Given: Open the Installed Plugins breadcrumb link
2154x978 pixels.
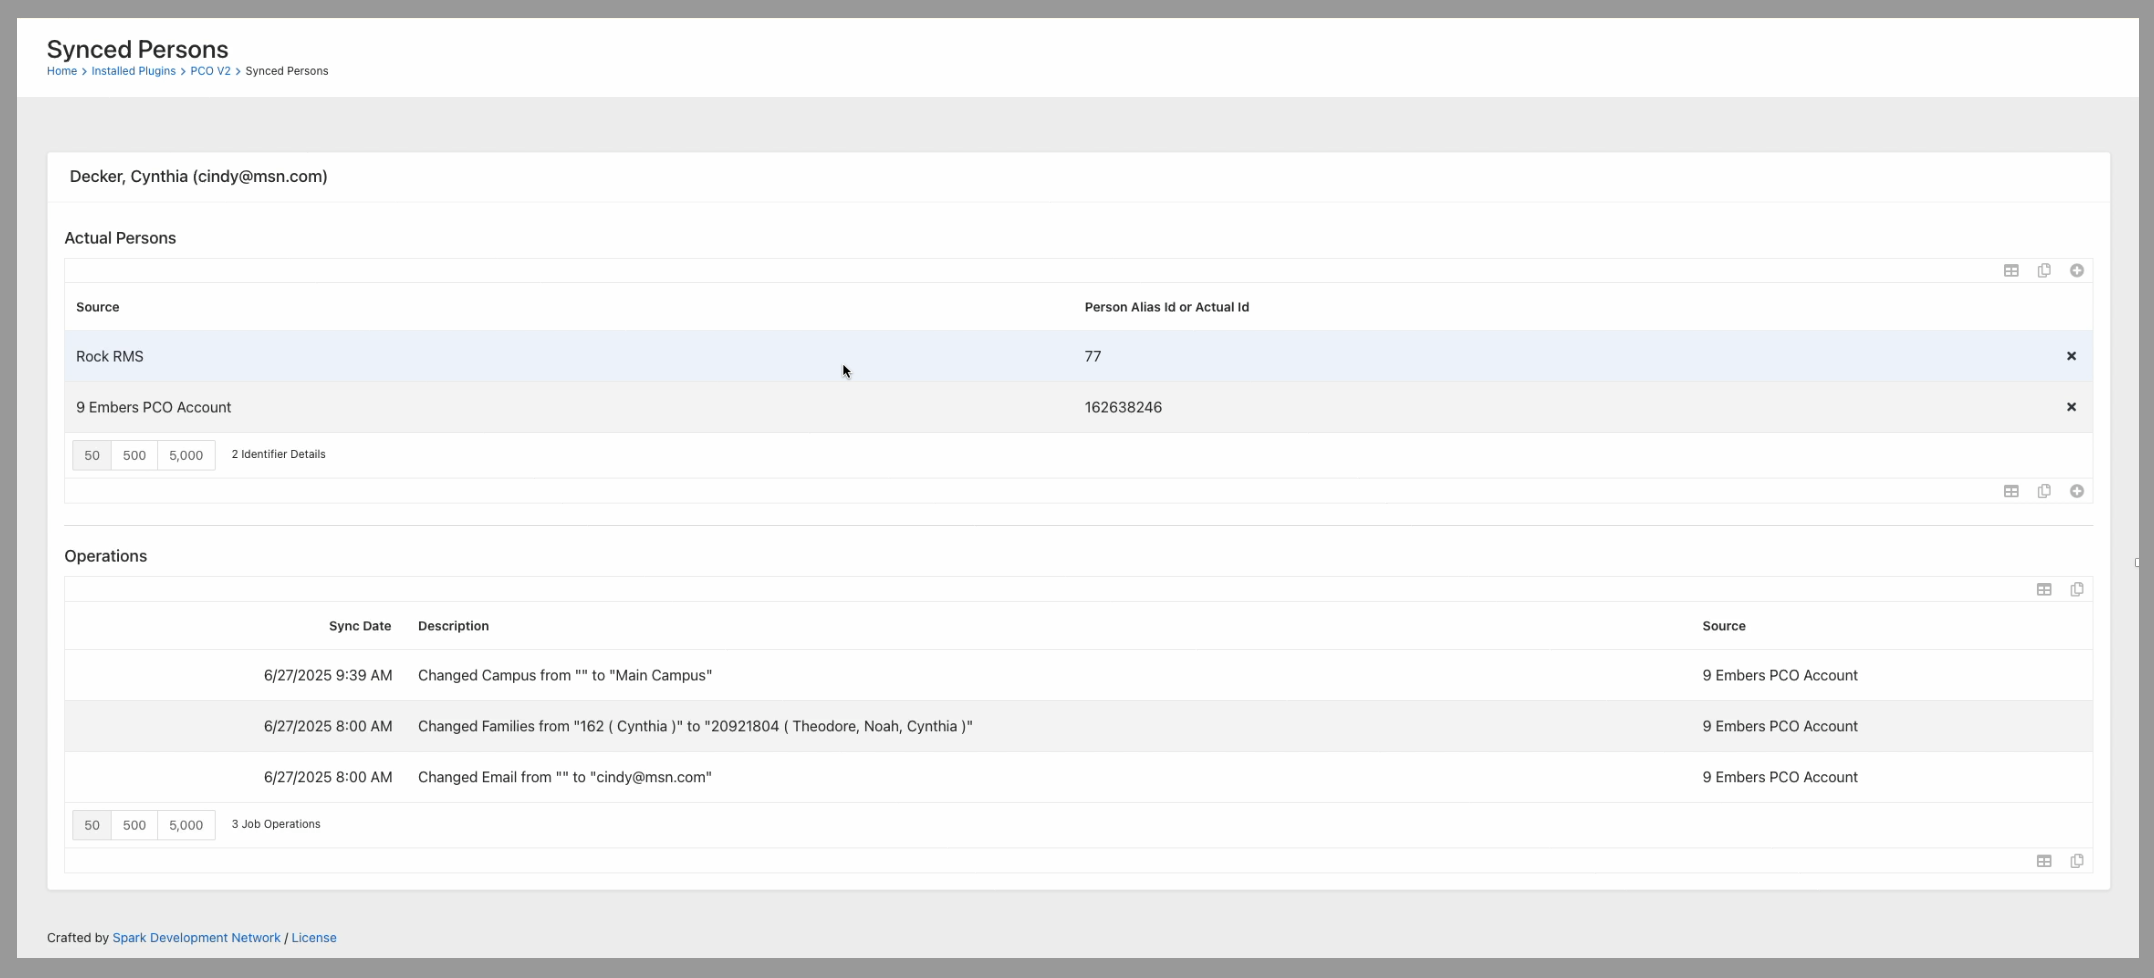Looking at the screenshot, I should (x=133, y=71).
